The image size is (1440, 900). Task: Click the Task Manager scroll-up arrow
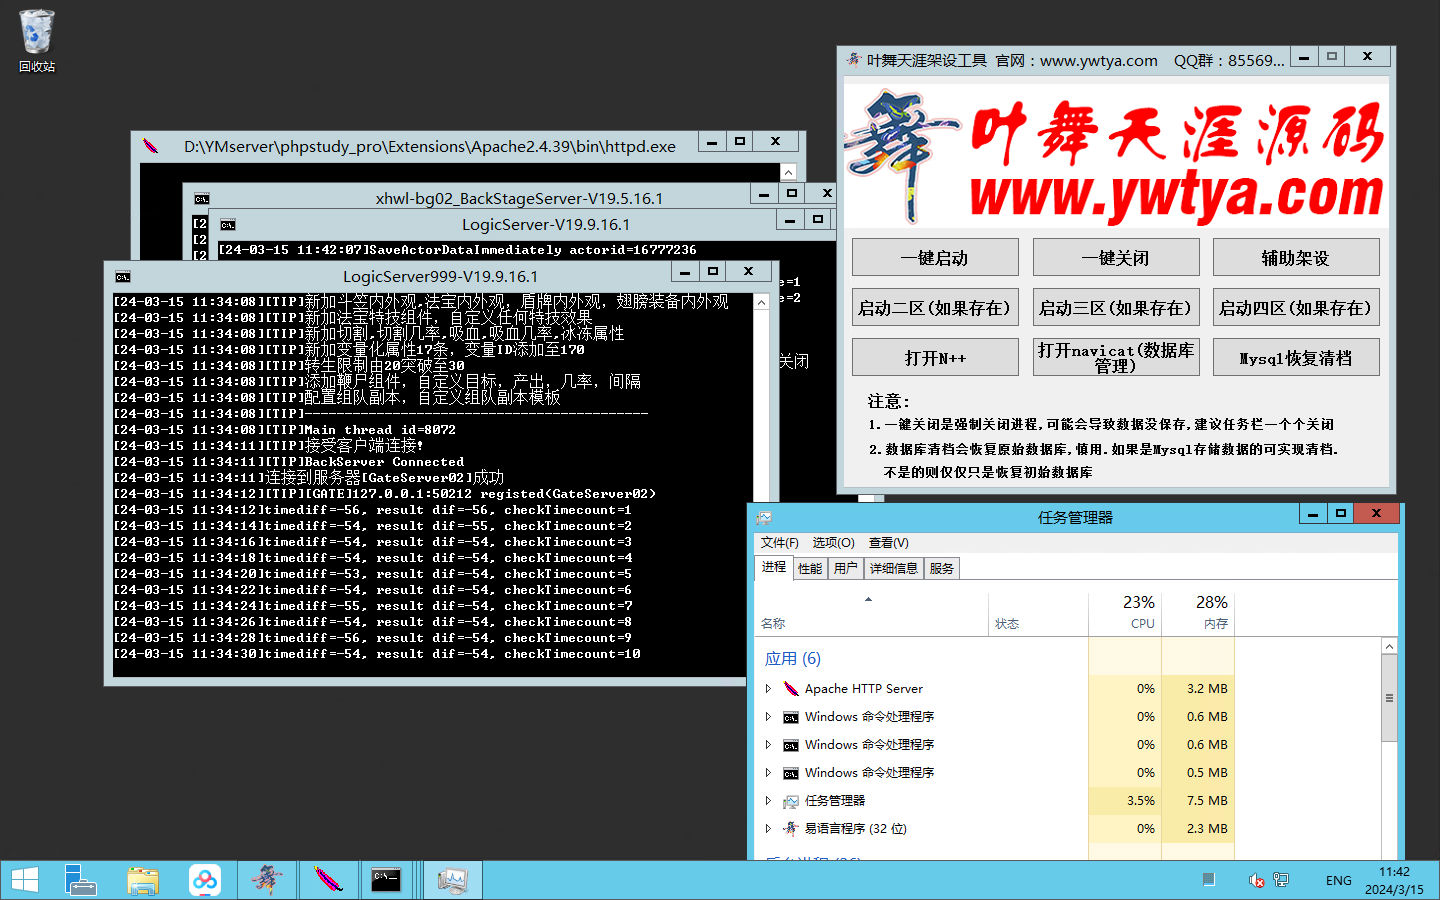pyautogui.click(x=1389, y=647)
